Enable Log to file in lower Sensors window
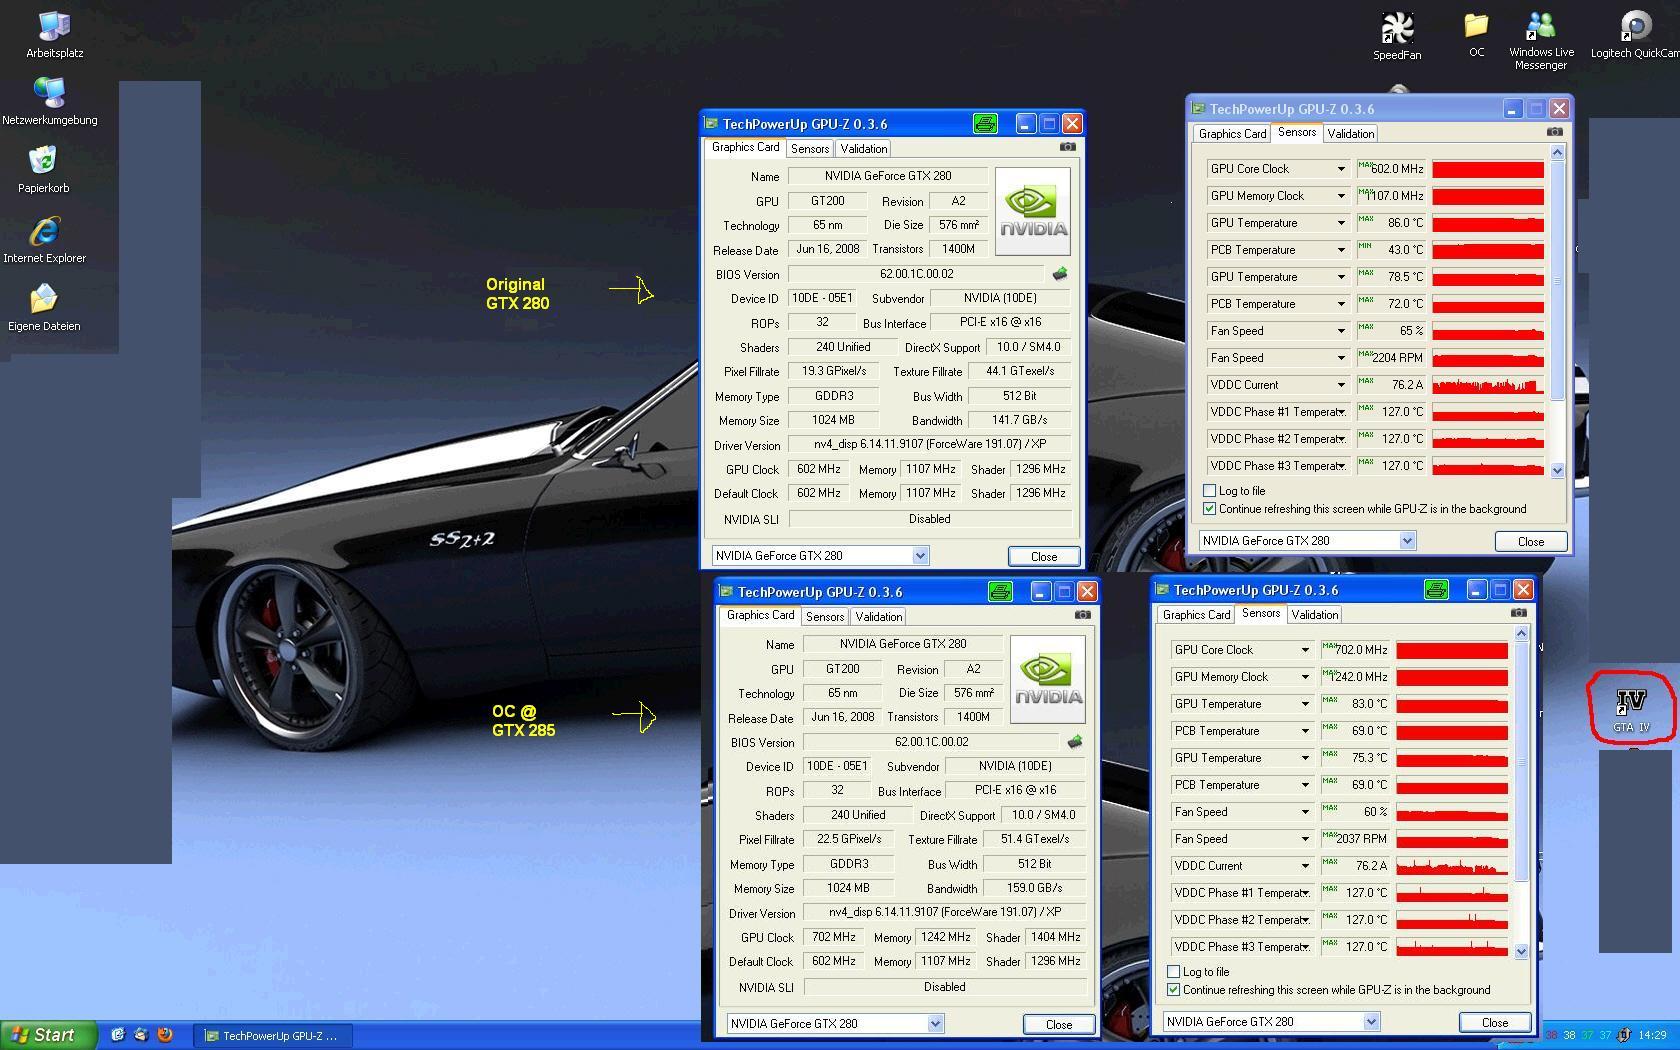The image size is (1680, 1050). click(x=1173, y=972)
